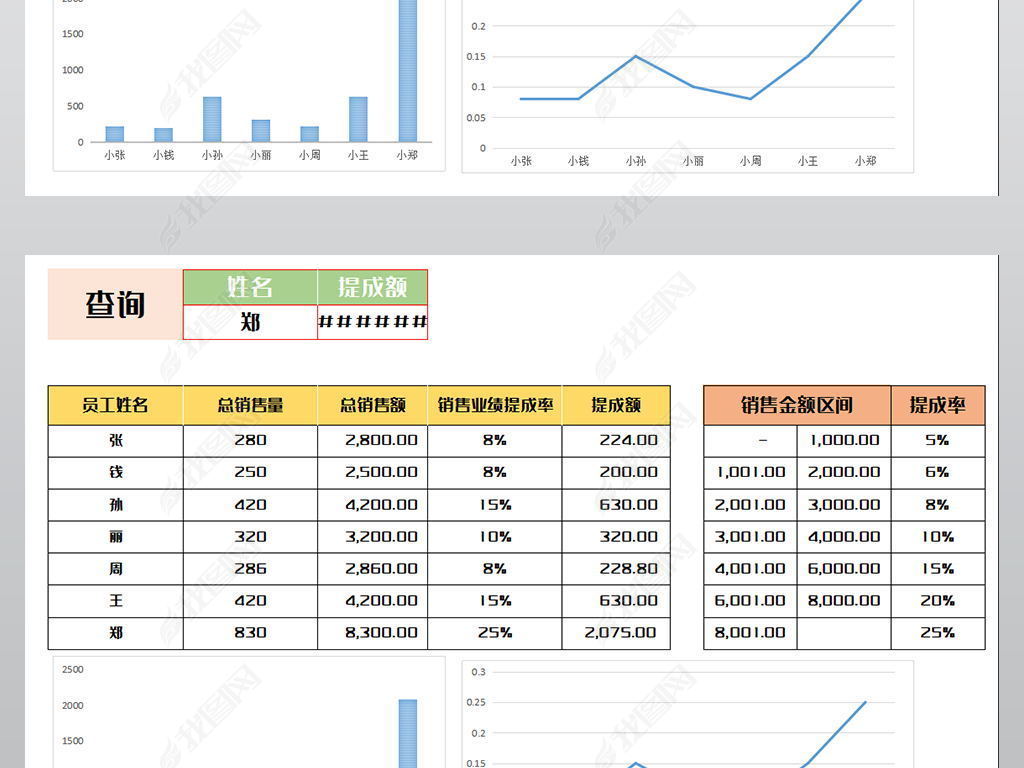This screenshot has height=768, width=1024.
Task: Click the 小孙 bar in the top bar chart
Action: [x=212, y=119]
